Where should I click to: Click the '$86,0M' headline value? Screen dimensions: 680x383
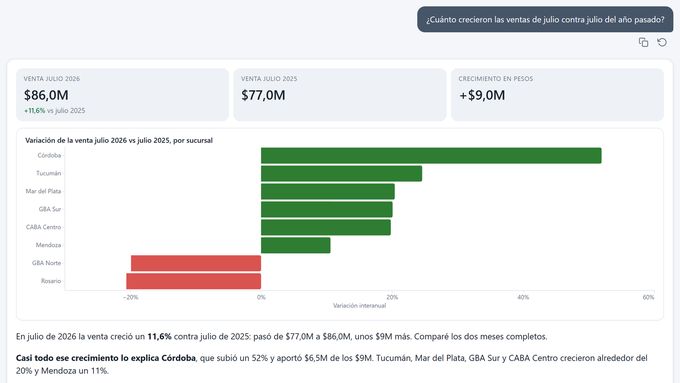tap(46, 95)
